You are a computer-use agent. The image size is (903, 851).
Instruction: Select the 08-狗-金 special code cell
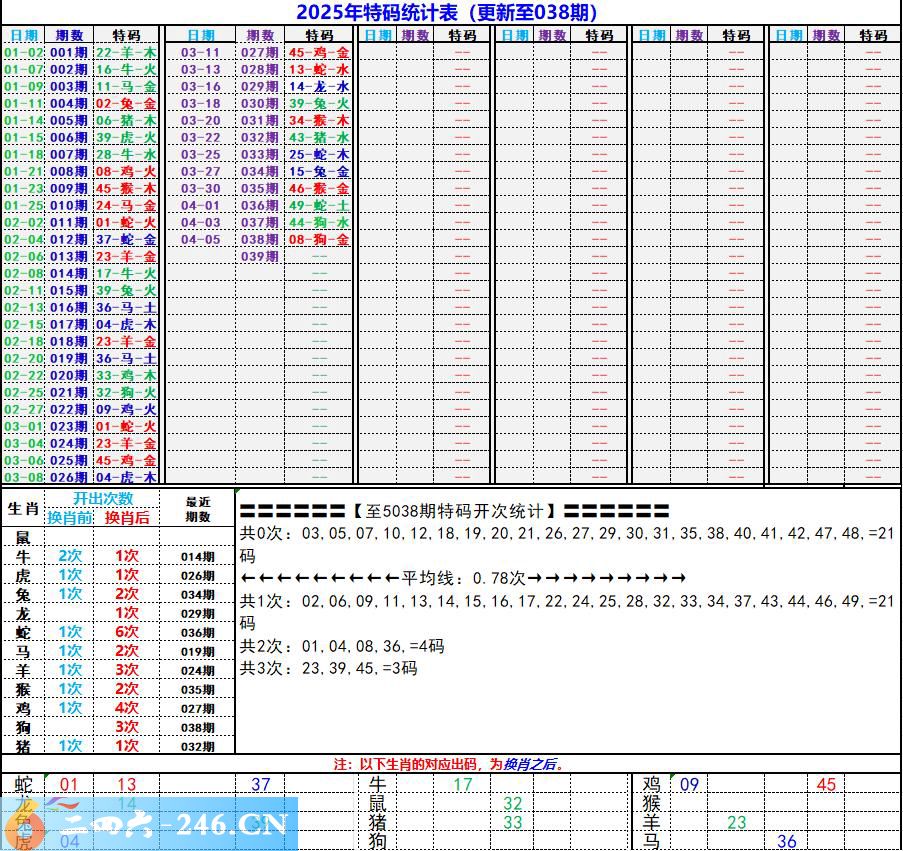318,240
